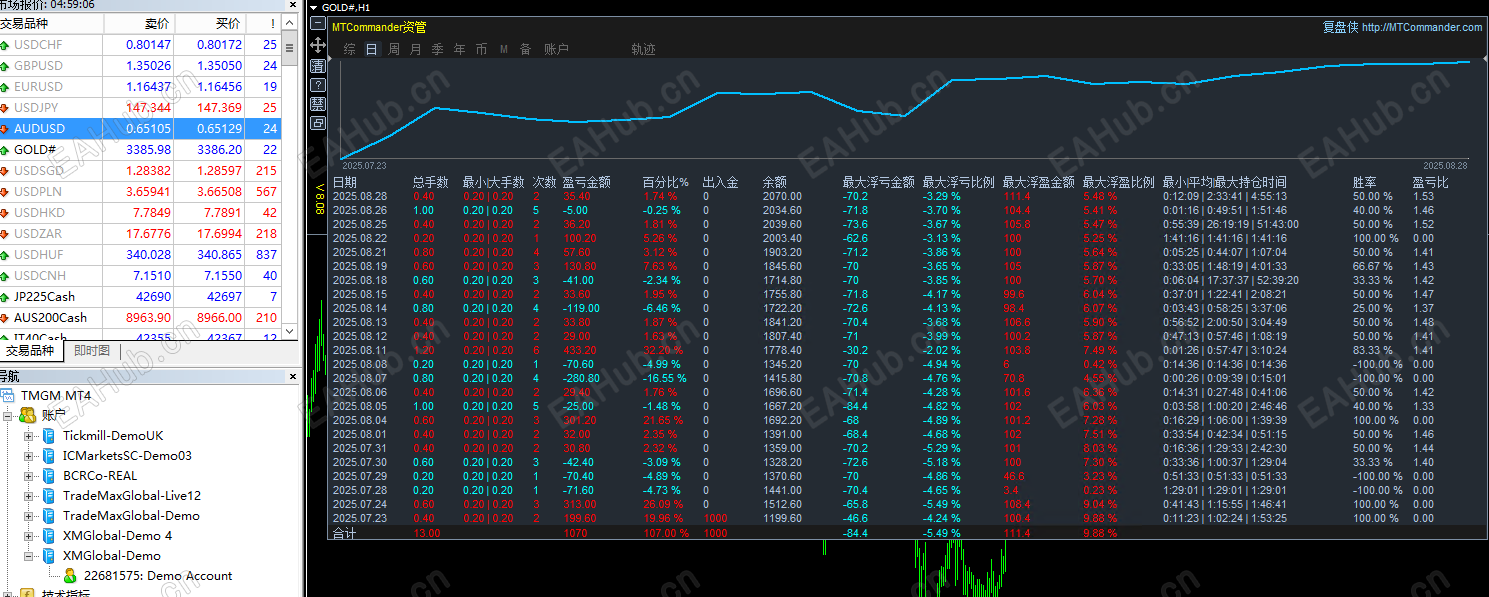Viewport: 1489px width, 597px height.
Task: Click the 胜率 win rate column header
Action: 1365,182
